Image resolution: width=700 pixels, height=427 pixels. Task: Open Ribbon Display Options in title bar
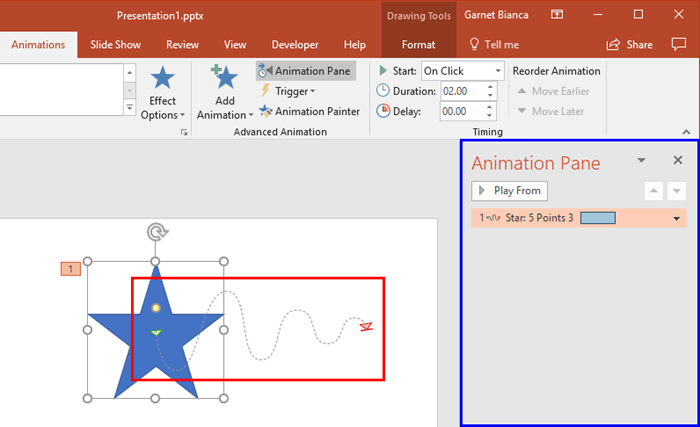coord(557,15)
